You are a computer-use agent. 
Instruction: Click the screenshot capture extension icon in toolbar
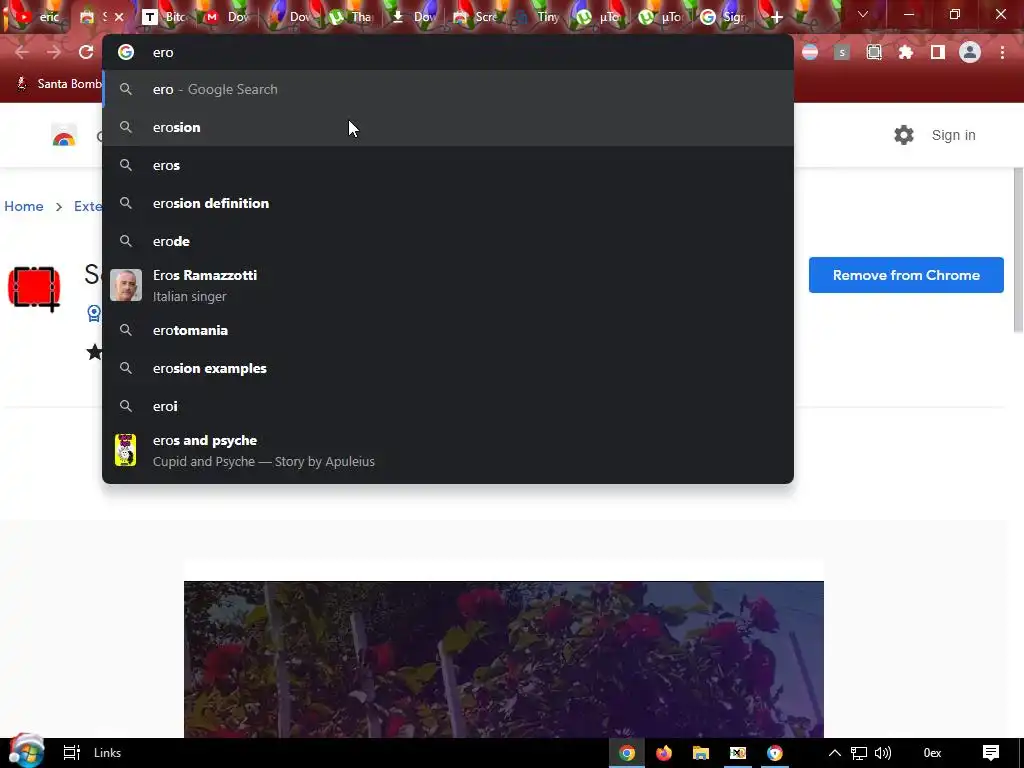point(874,52)
